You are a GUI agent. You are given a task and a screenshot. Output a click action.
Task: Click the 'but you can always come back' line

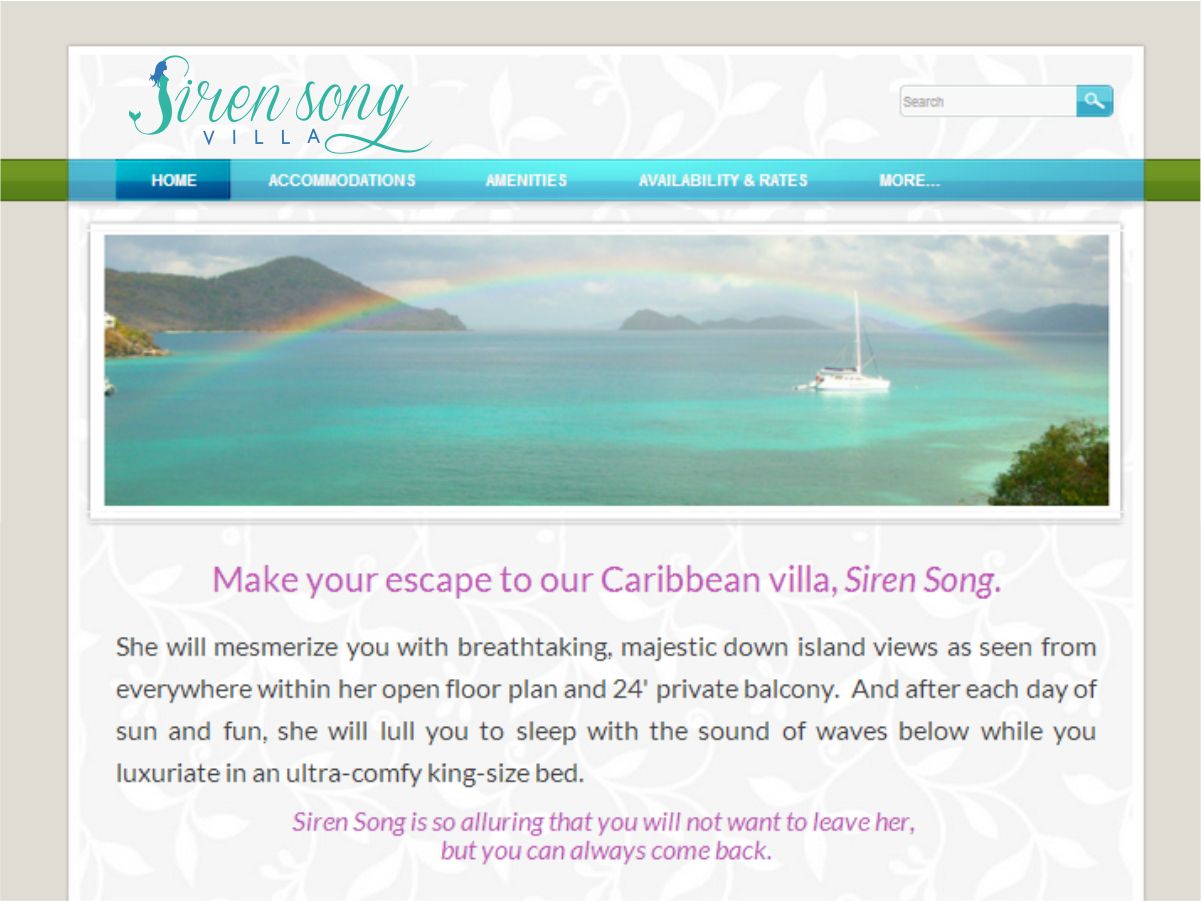[x=606, y=852]
